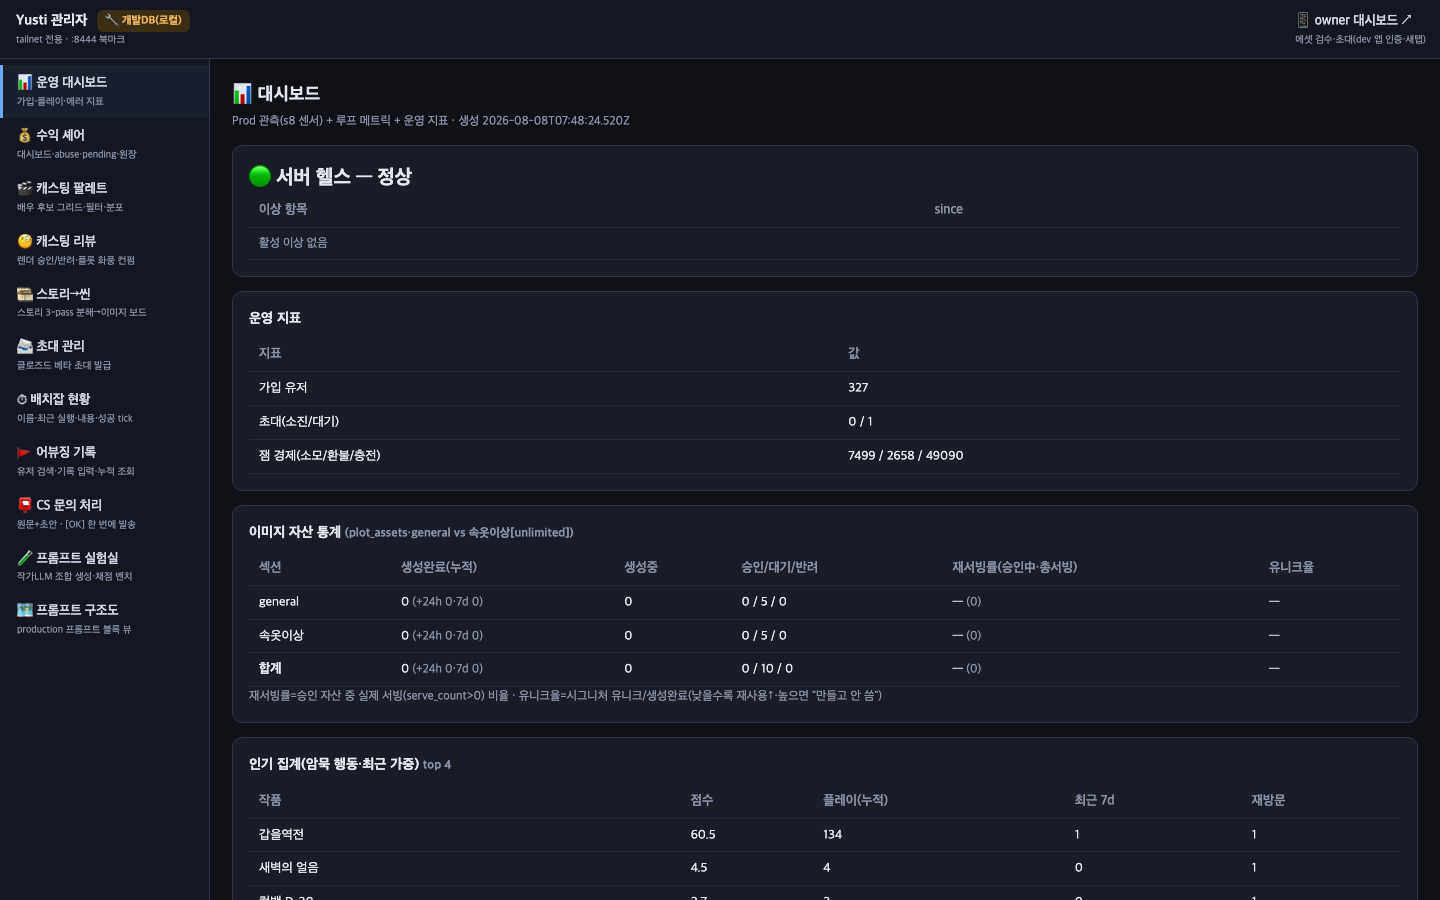Click the 어뷰징 기록 red flag icon

click(x=24, y=452)
